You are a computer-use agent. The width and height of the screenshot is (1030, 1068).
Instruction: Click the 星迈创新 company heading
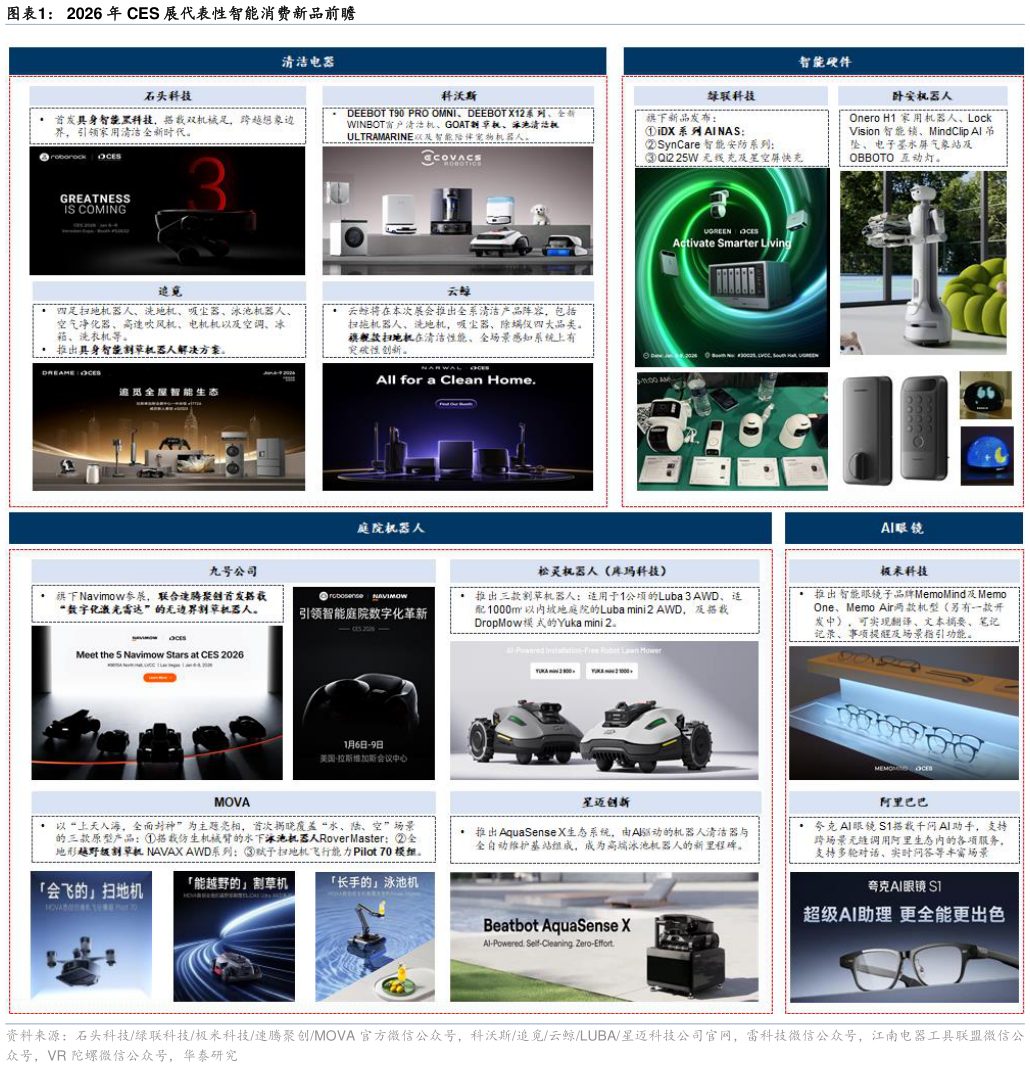[604, 802]
